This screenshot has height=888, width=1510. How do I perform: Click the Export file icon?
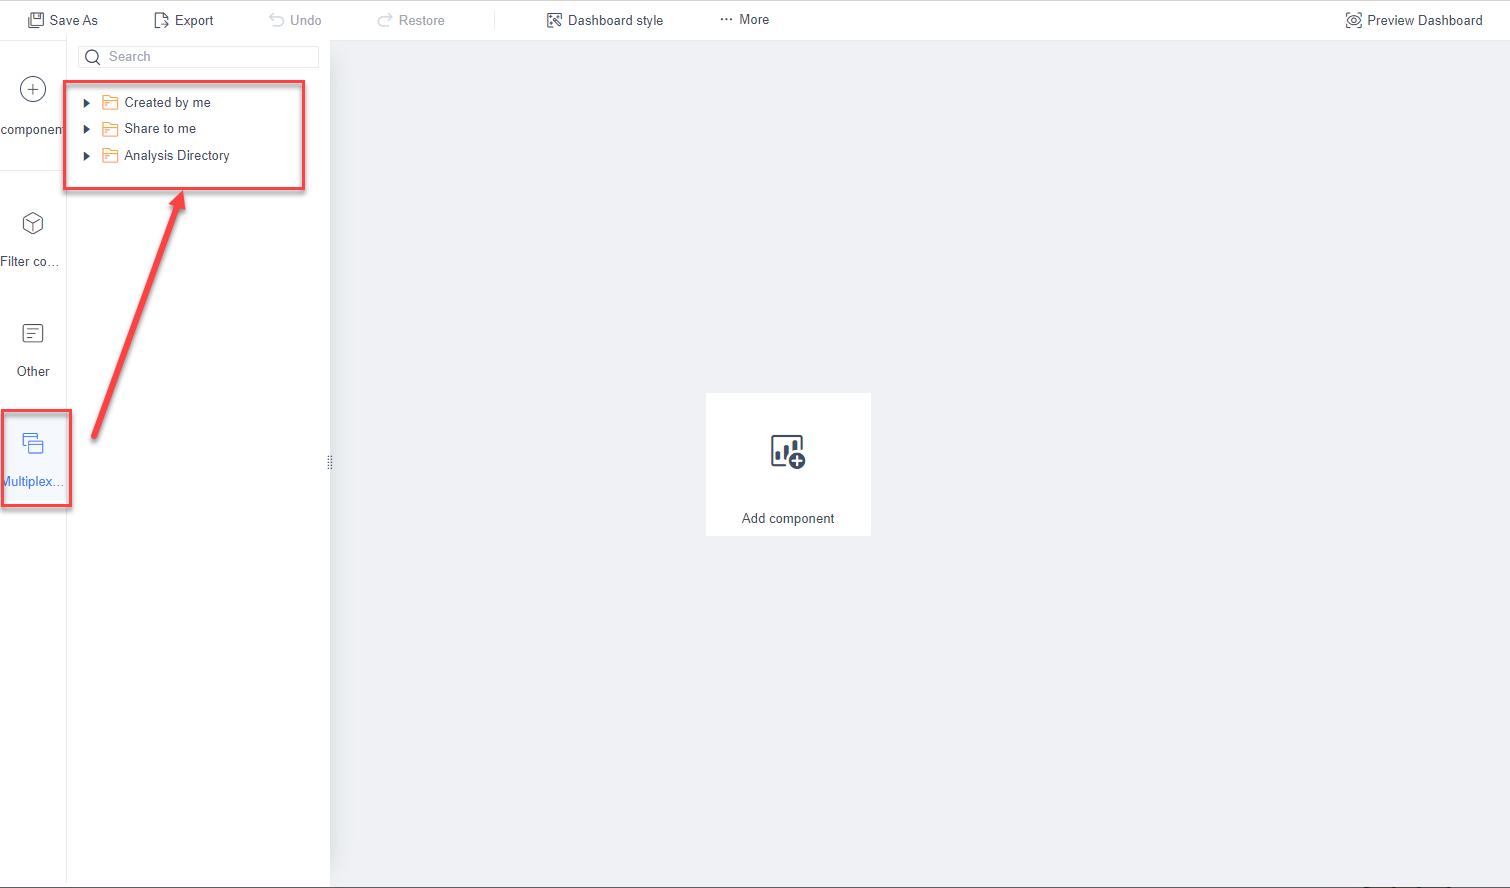(x=161, y=20)
